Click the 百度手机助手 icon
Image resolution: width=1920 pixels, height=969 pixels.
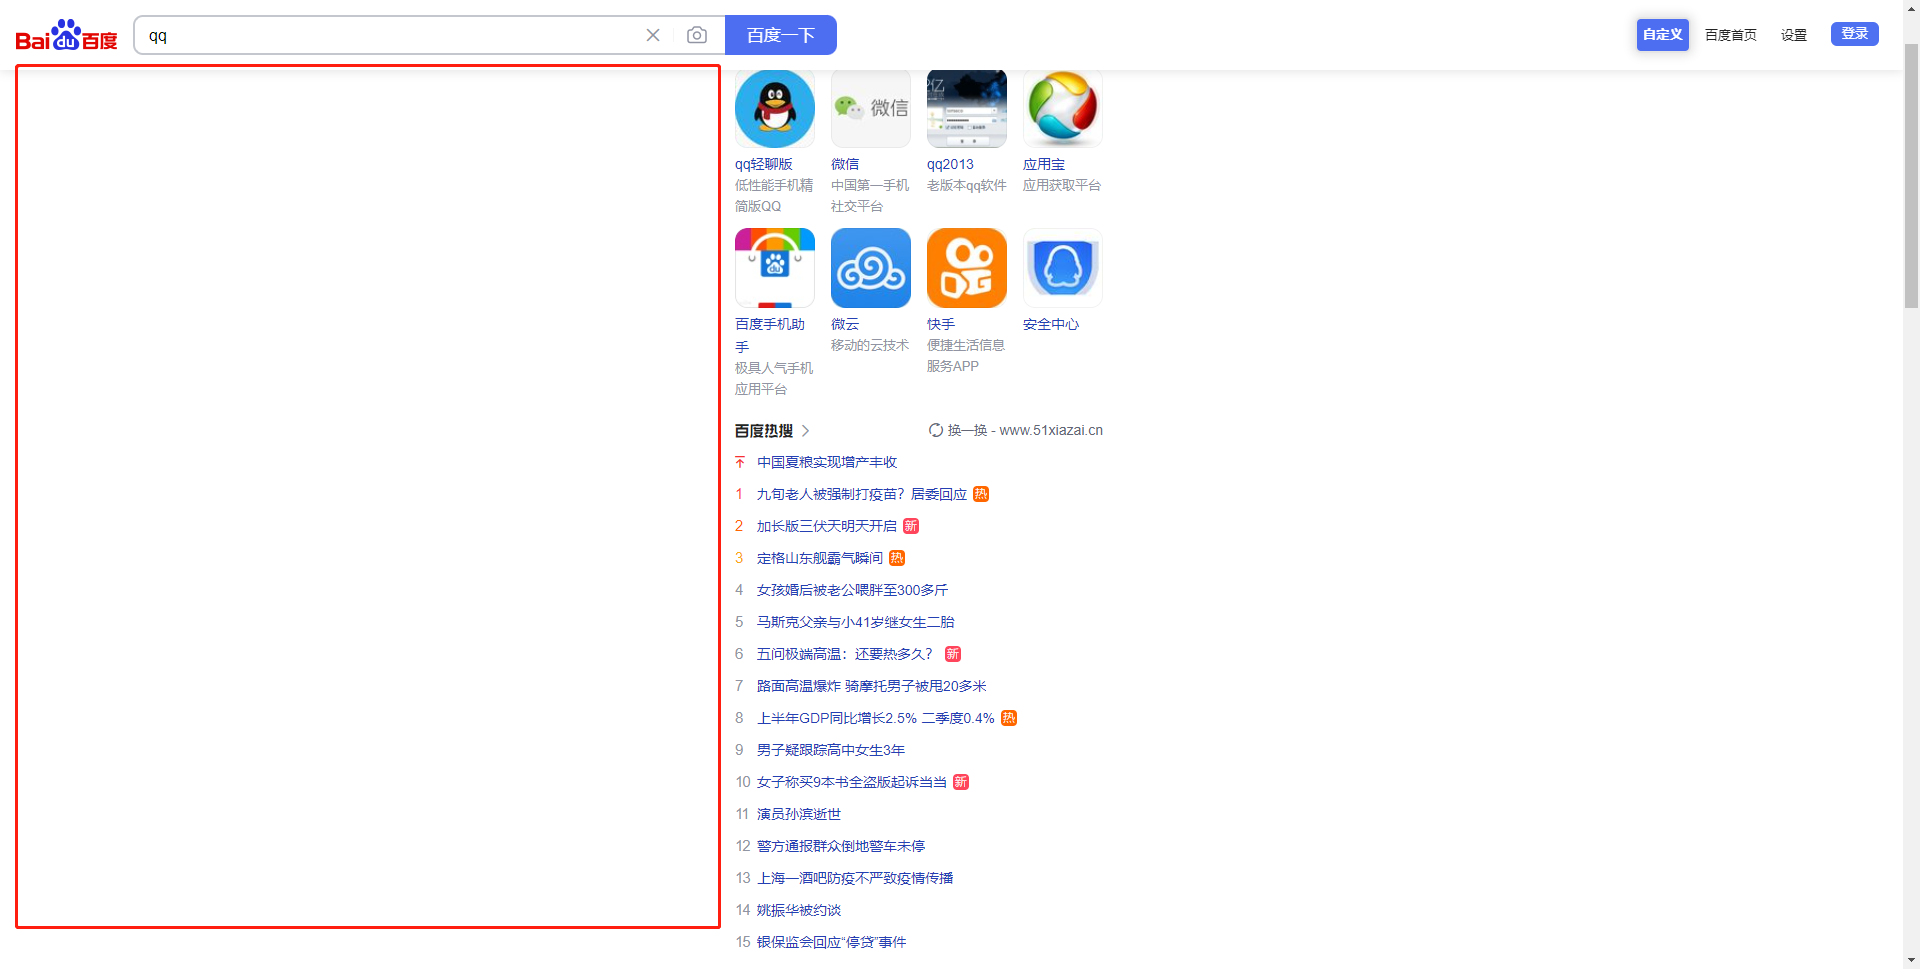pos(774,267)
